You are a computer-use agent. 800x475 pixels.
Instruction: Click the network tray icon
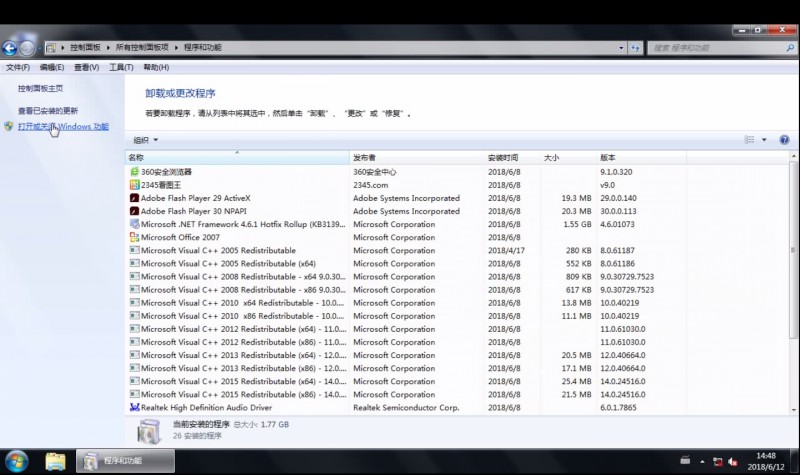(717, 462)
